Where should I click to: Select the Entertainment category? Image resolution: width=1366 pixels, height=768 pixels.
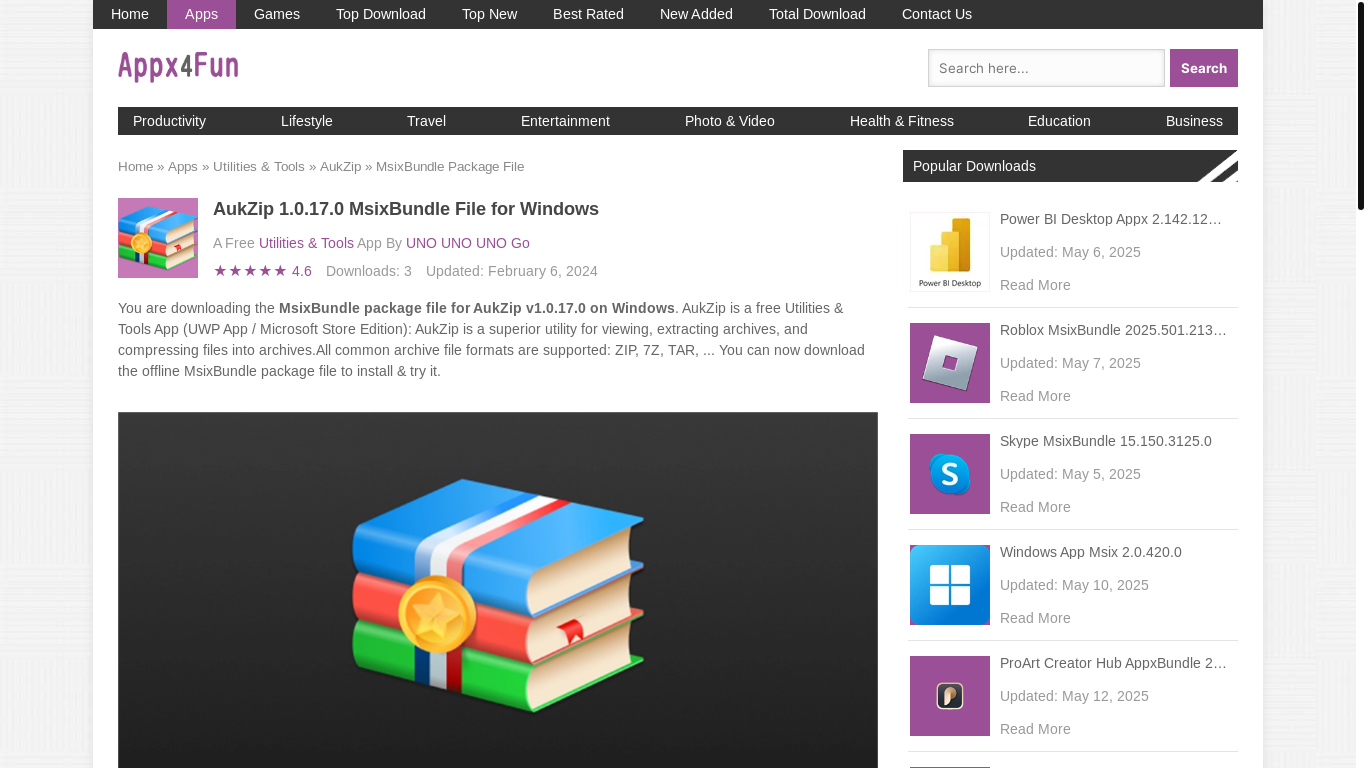[x=565, y=121]
